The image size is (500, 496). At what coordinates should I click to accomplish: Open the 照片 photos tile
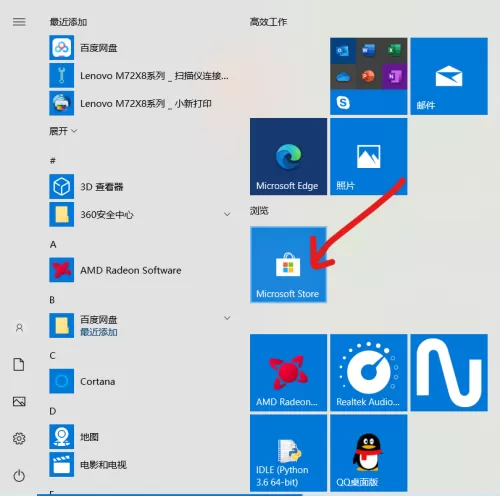pyautogui.click(x=369, y=157)
